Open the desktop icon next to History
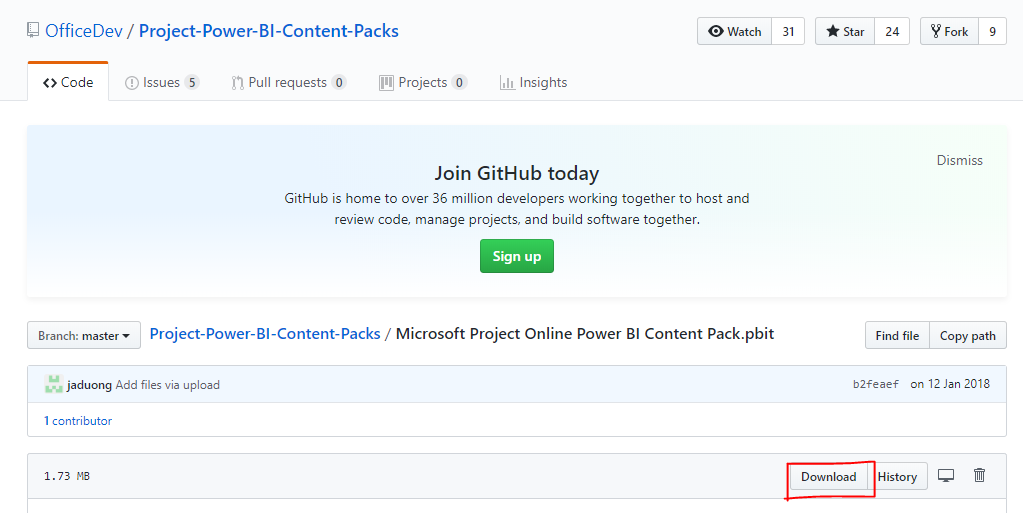The height and width of the screenshot is (513, 1023). pyautogui.click(x=945, y=476)
